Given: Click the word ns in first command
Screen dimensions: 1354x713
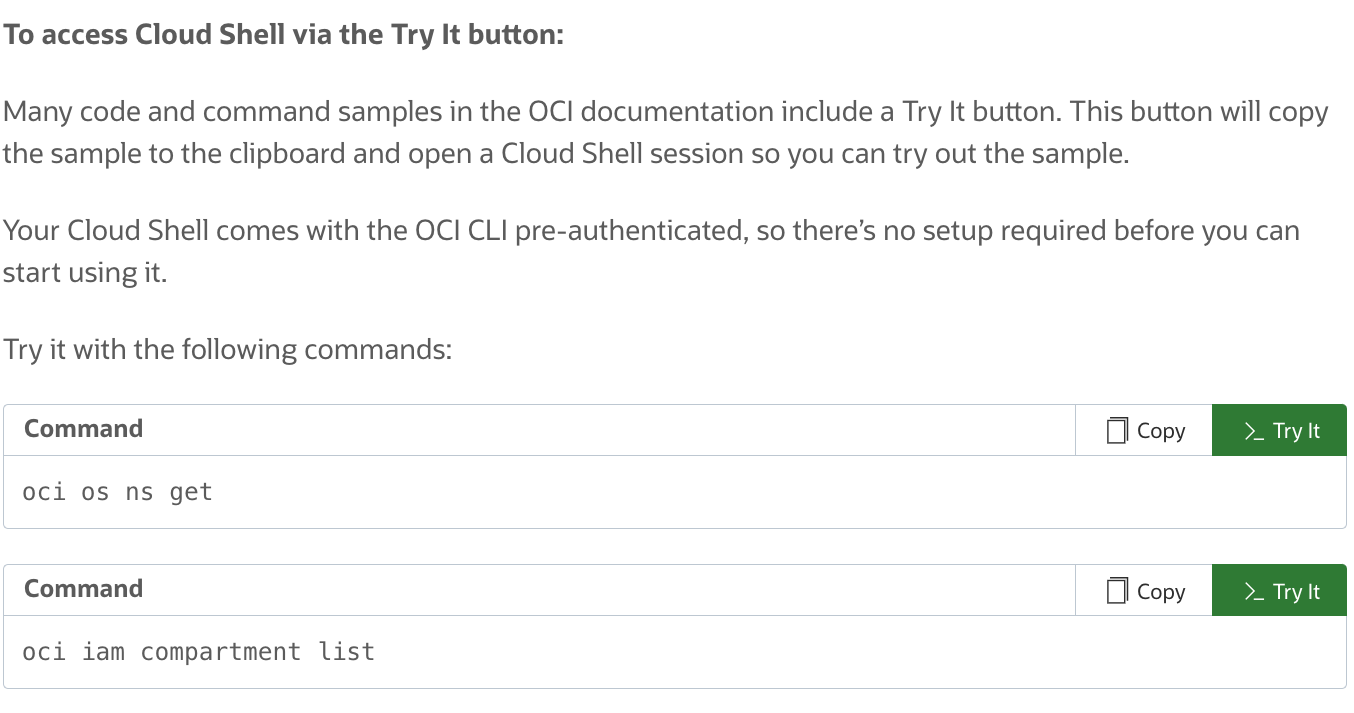Looking at the screenshot, I should [139, 492].
